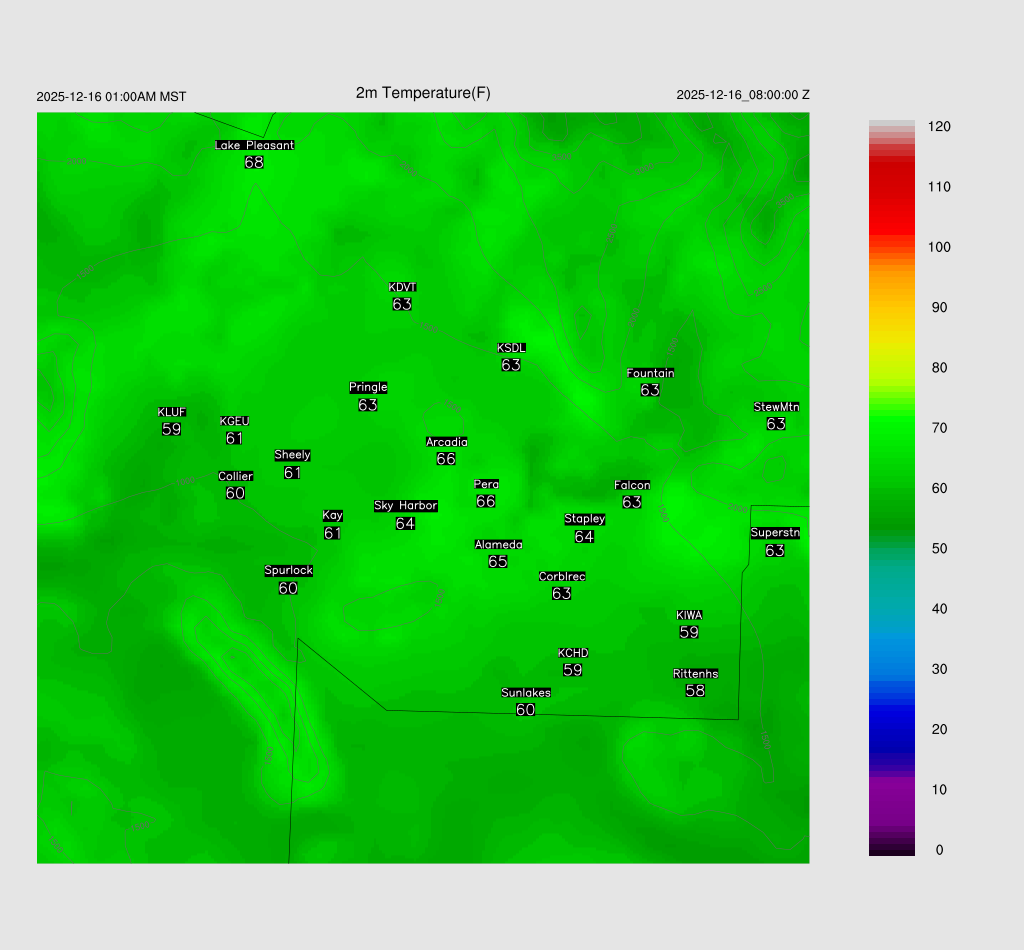Click temperature value 58 under Rittenhs

tap(695, 690)
